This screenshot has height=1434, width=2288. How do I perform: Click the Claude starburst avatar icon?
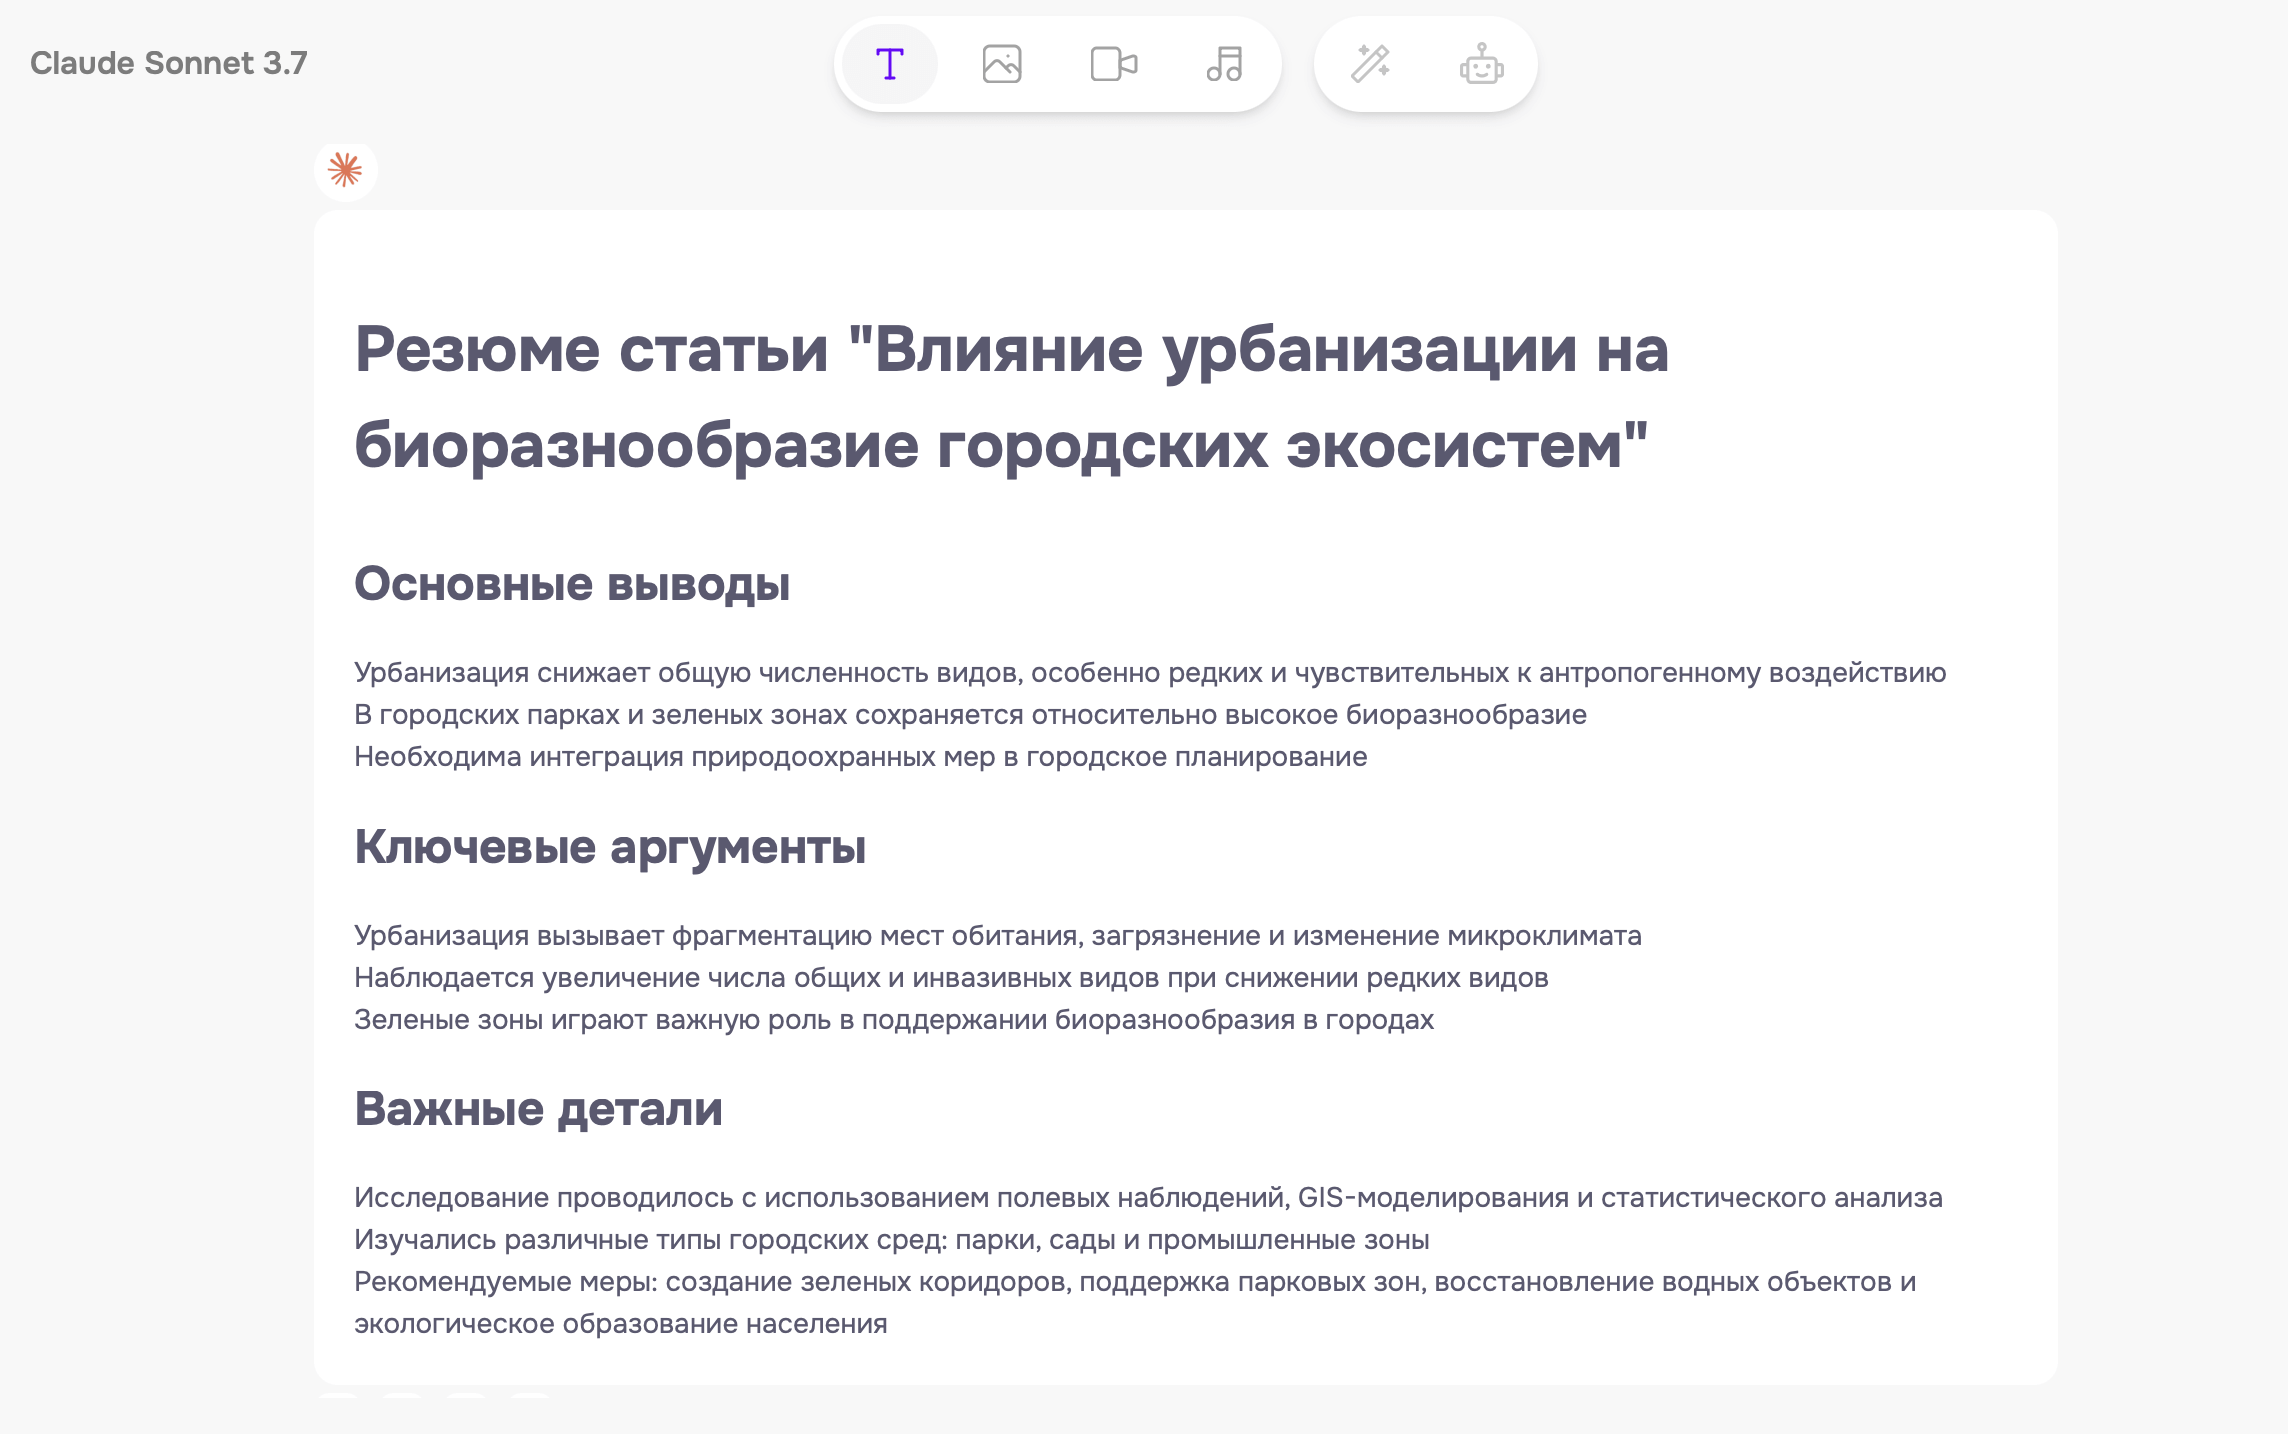click(345, 170)
